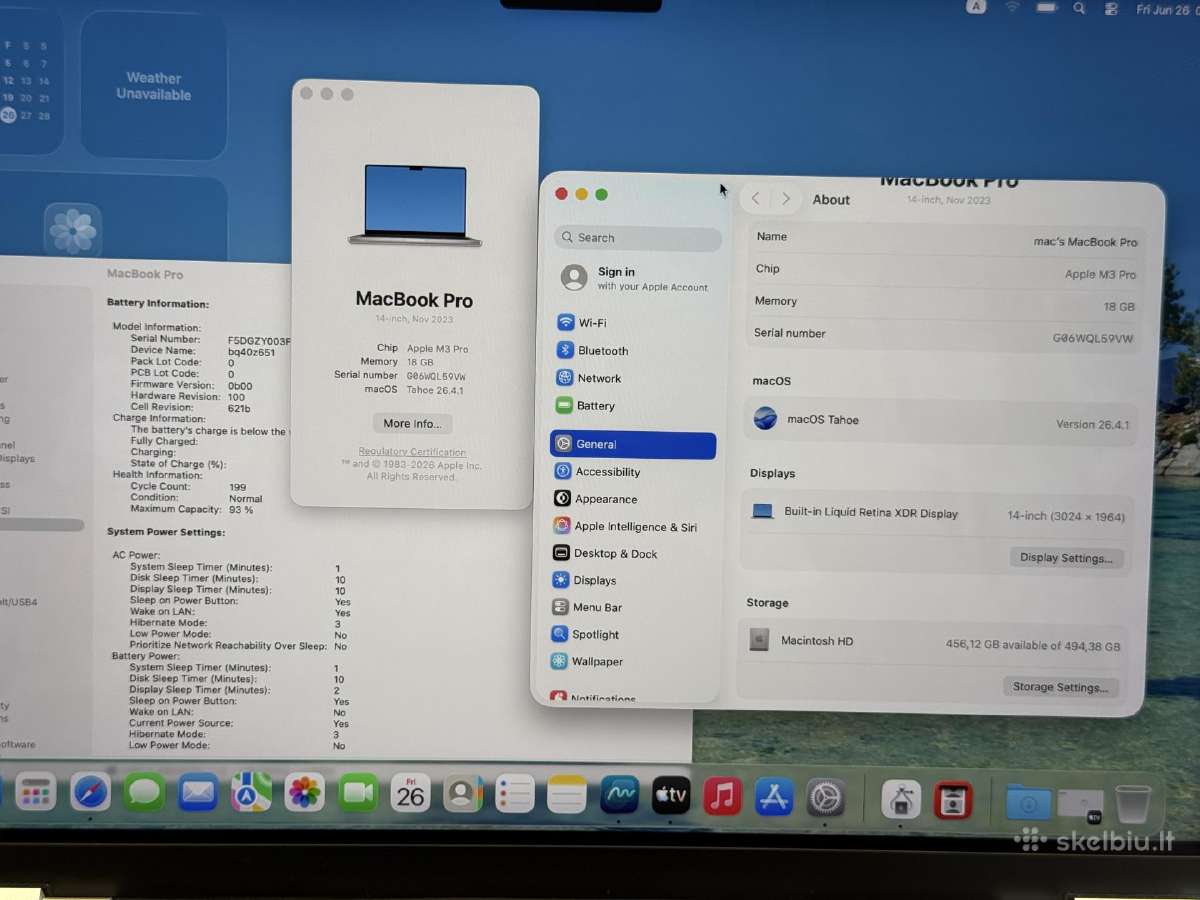Click the Display Settings... button
1200x900 pixels.
click(x=1066, y=558)
